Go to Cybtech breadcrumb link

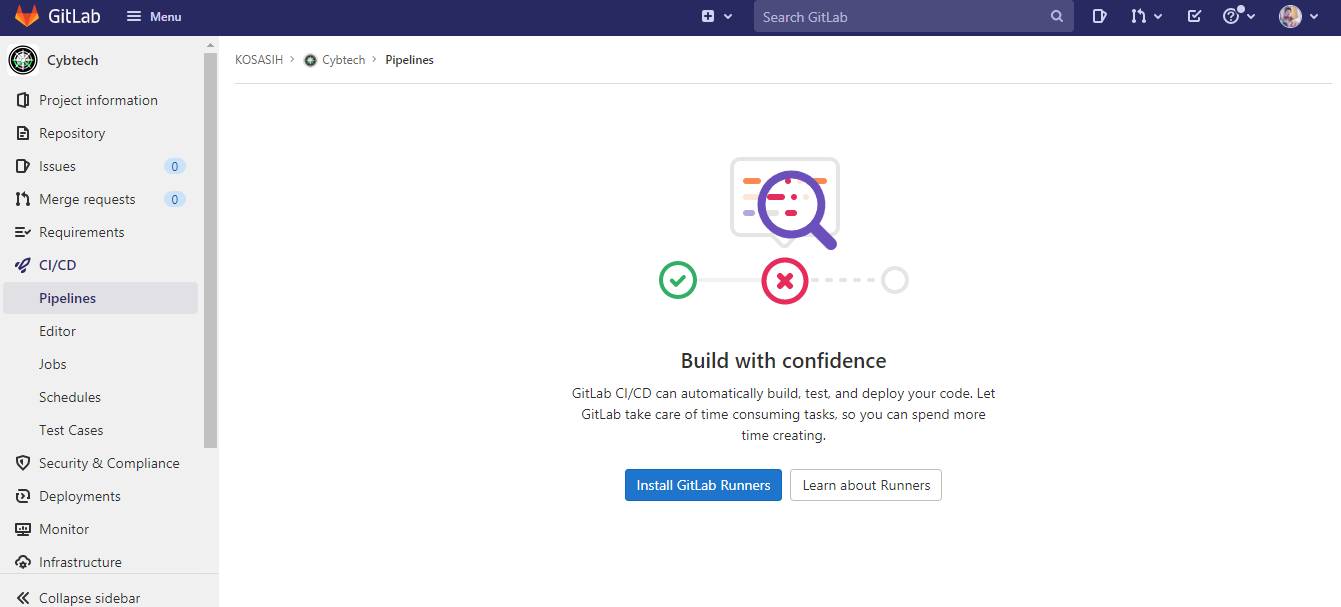point(343,60)
